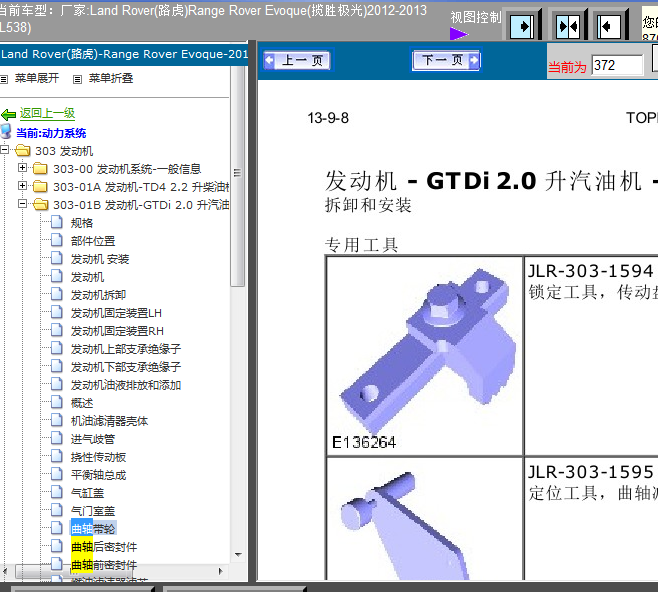Click the page icon beside 部件位置
Image resolution: width=658 pixels, height=592 pixels.
pos(57,240)
